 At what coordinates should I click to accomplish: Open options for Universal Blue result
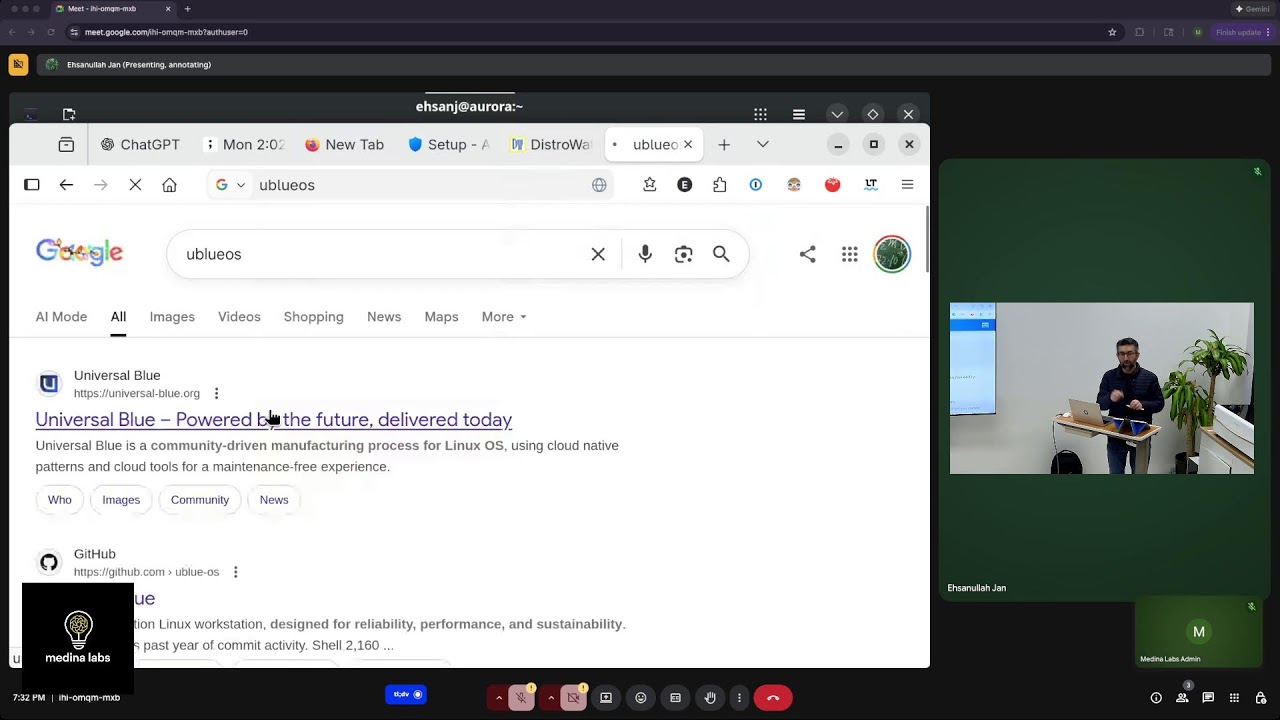pyautogui.click(x=216, y=394)
